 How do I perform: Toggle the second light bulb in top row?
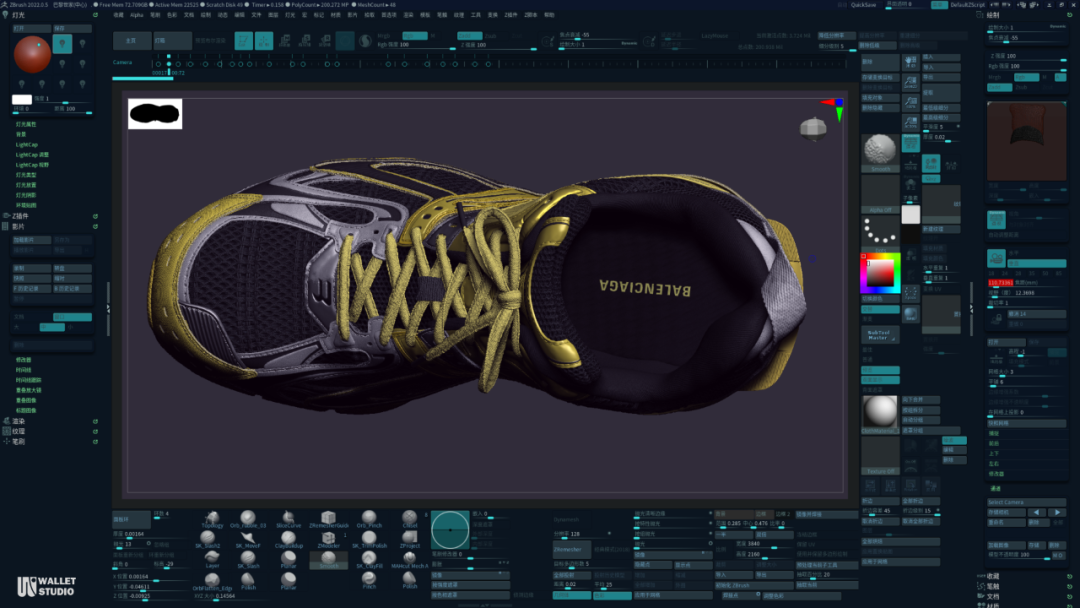click(x=82, y=43)
